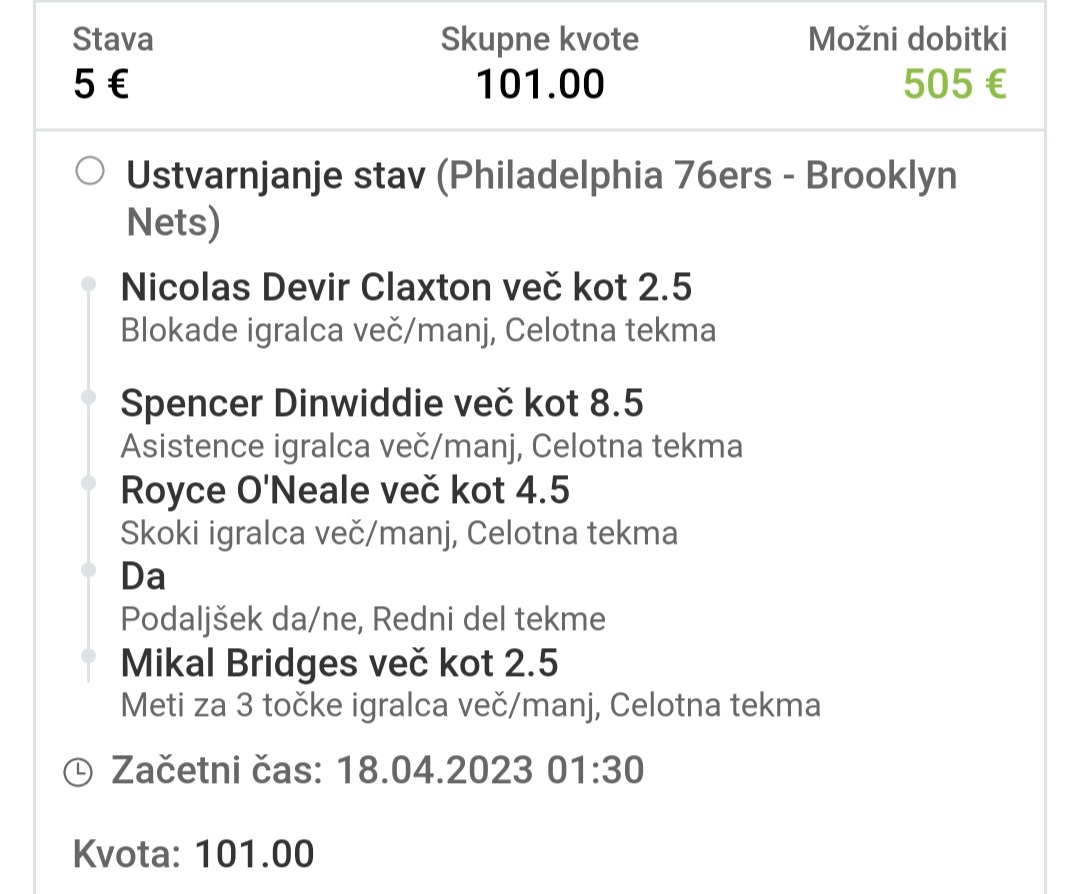Select the Mikal Bridges več kot 2.5 pick
This screenshot has width=1080, height=894.
[x=340, y=663]
